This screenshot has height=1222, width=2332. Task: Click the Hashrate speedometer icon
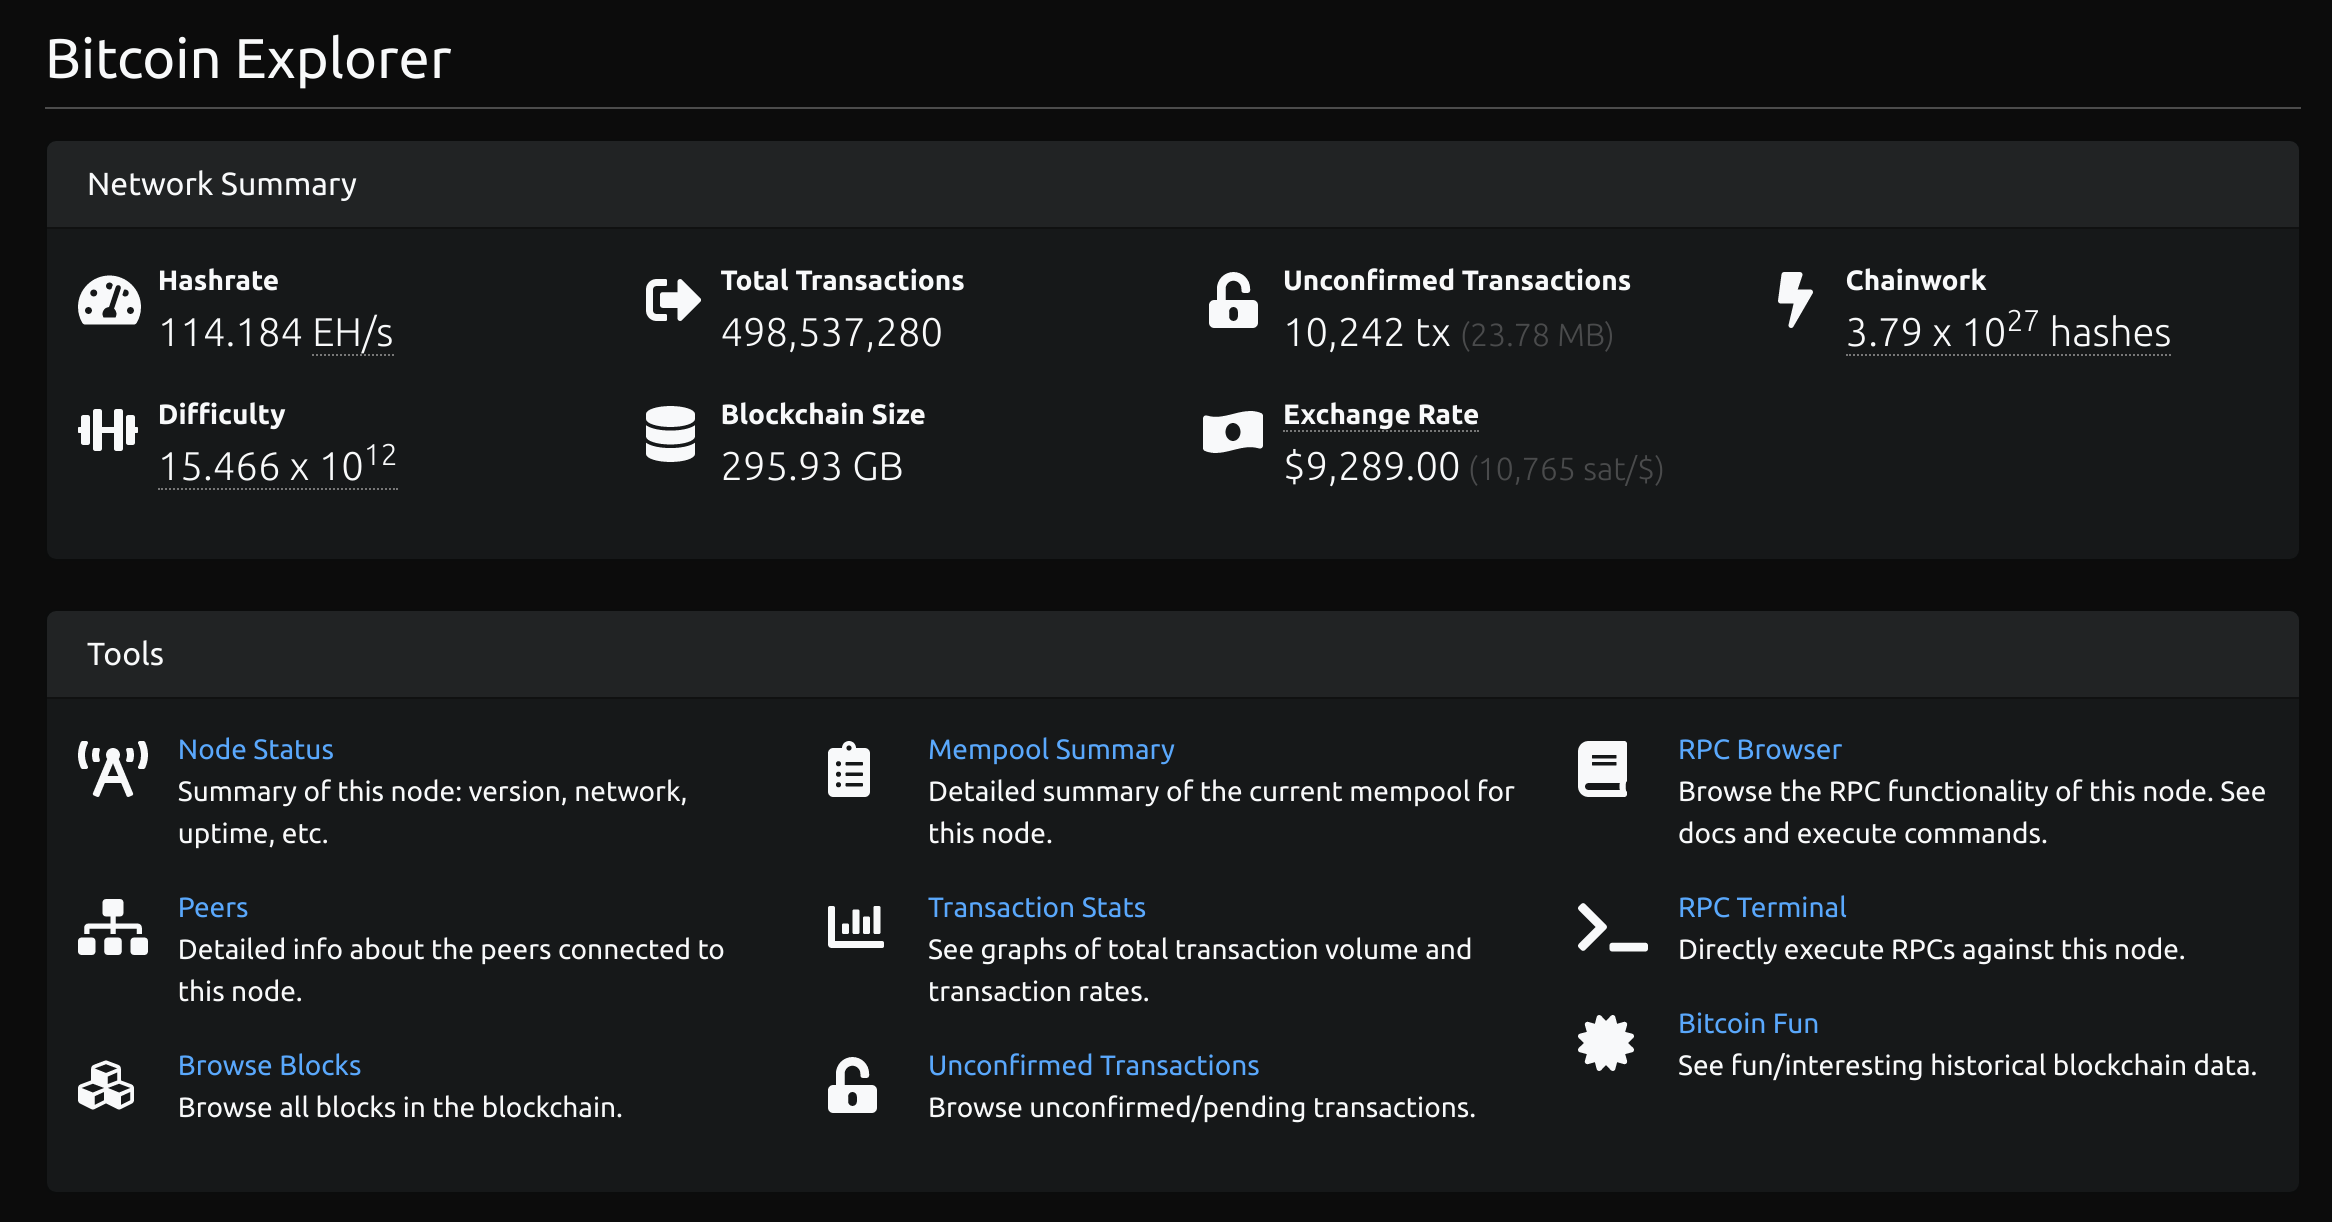(109, 300)
